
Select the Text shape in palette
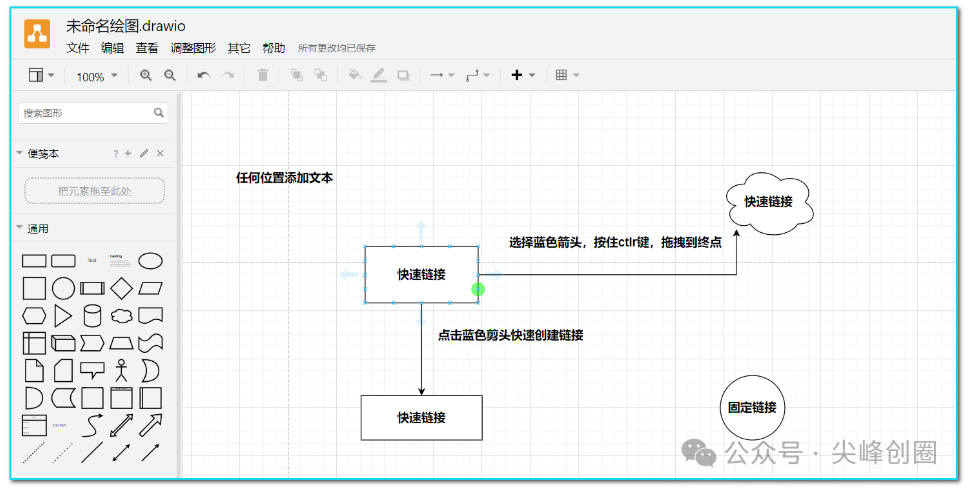[92, 261]
